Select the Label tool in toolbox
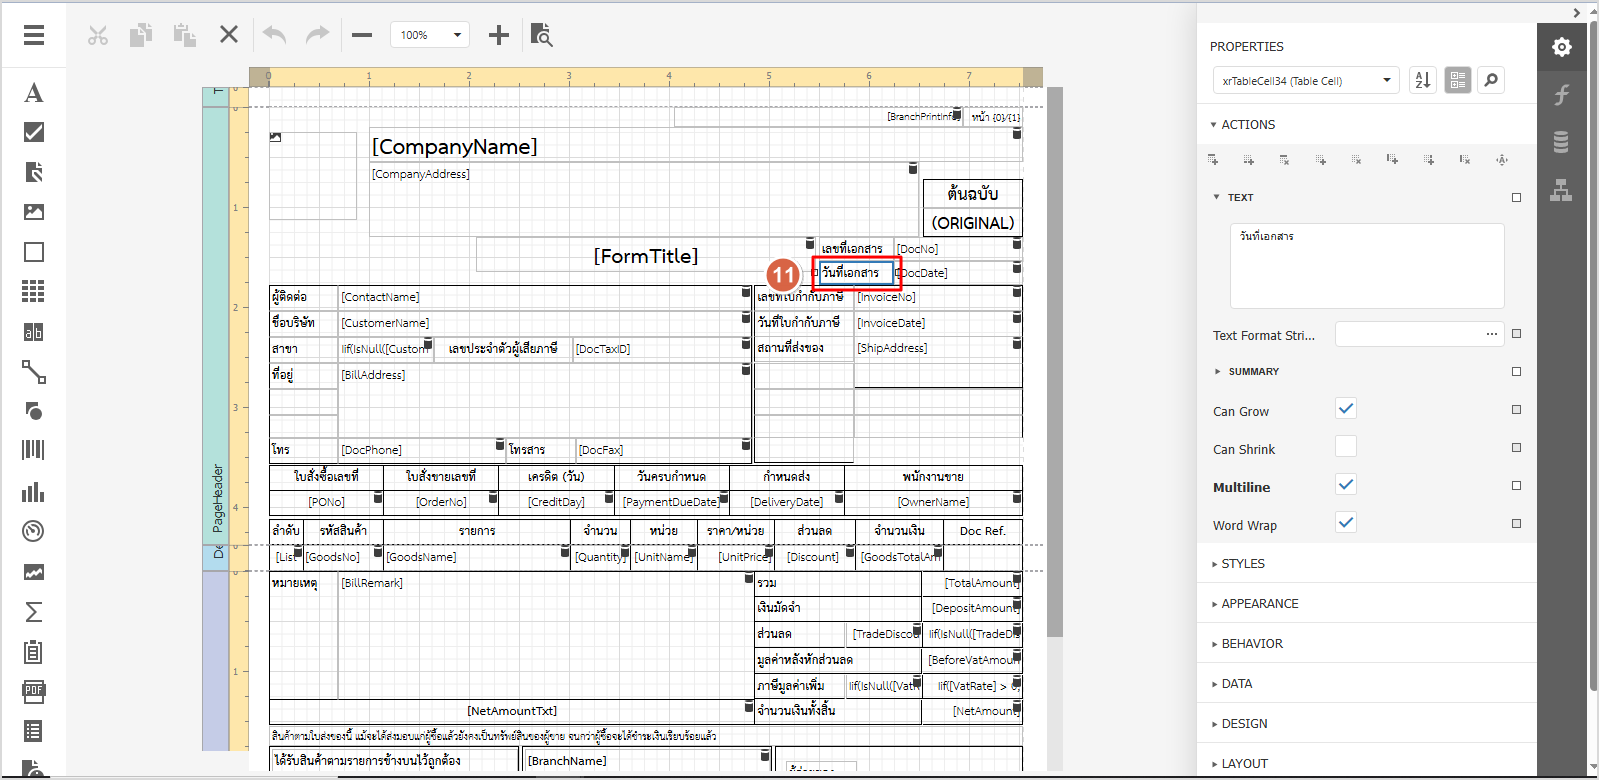This screenshot has height=780, width=1599. tap(34, 93)
